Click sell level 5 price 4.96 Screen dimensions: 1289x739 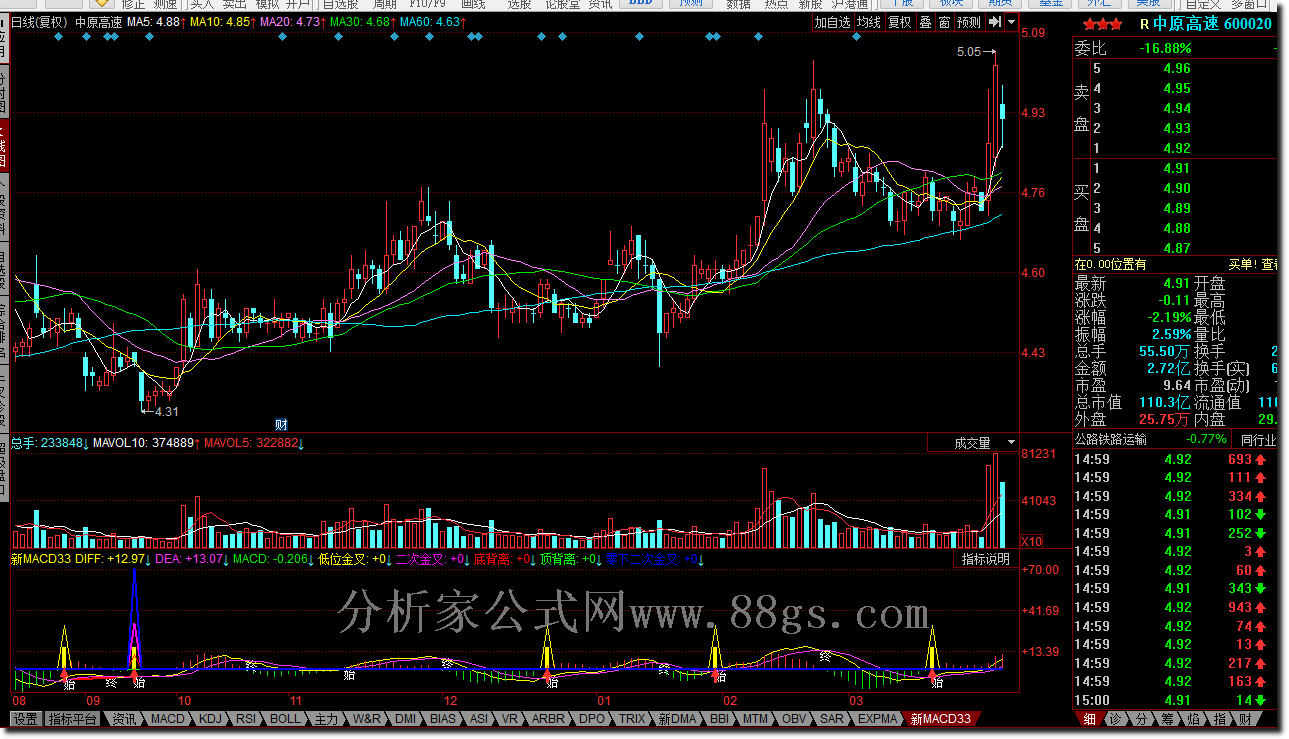pos(1177,68)
